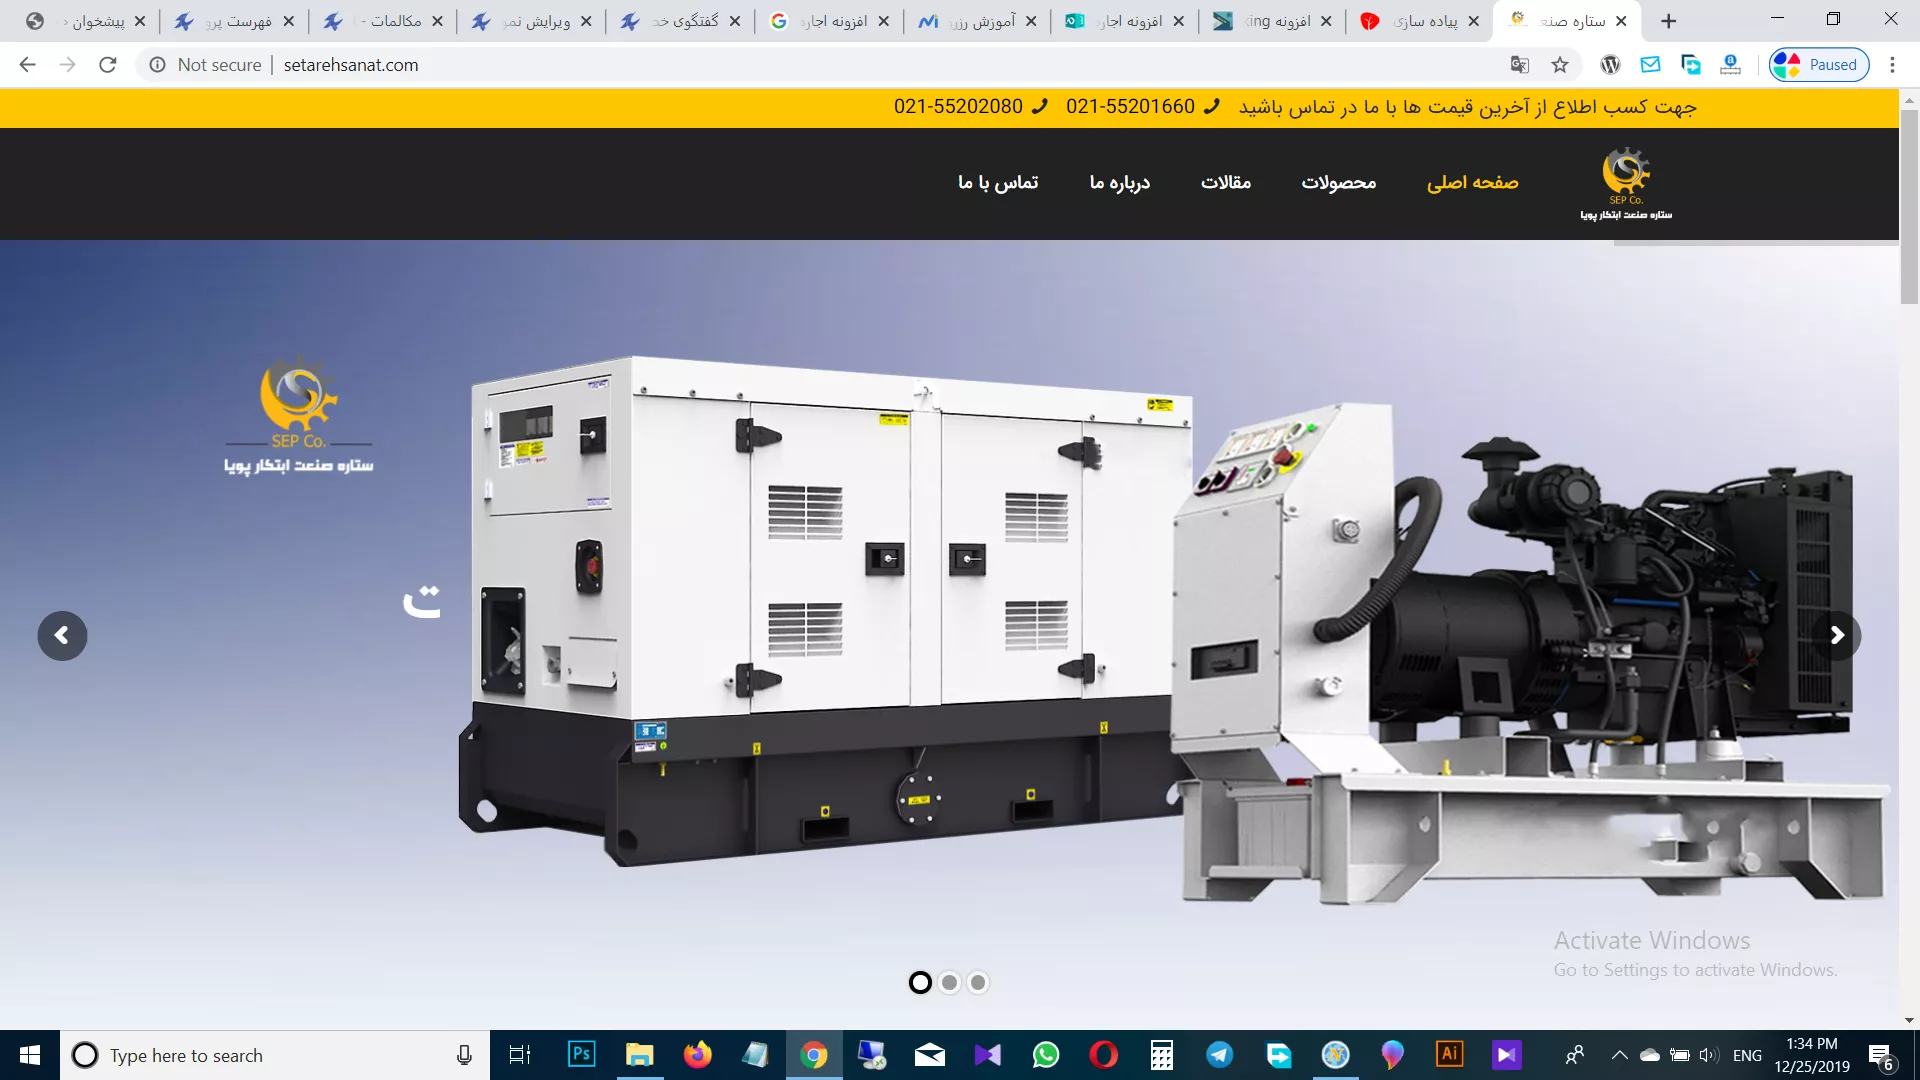This screenshot has height=1080, width=1920.
Task: Expand hidden system tray icons chevron
Action: click(x=1619, y=1055)
